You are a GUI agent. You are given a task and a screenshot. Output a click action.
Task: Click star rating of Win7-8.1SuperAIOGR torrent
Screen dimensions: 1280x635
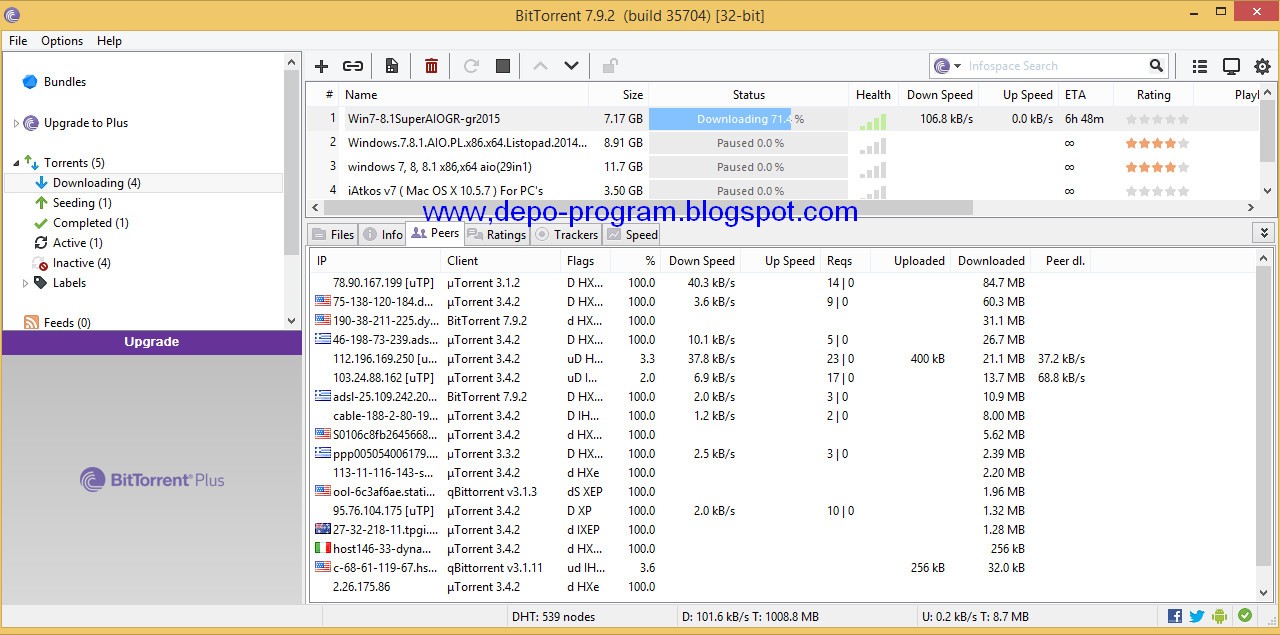click(x=1157, y=119)
